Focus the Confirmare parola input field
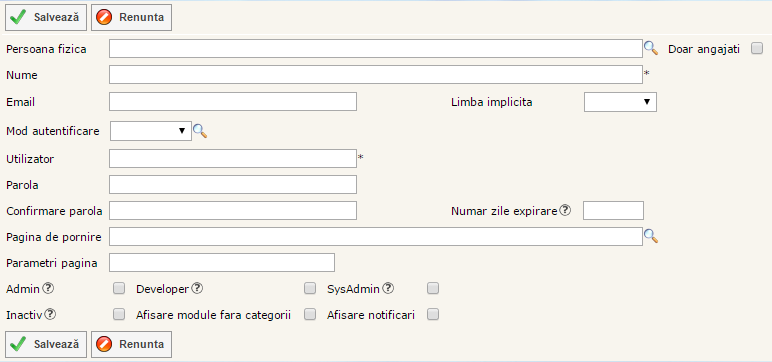The image size is (772, 362). pyautogui.click(x=233, y=211)
